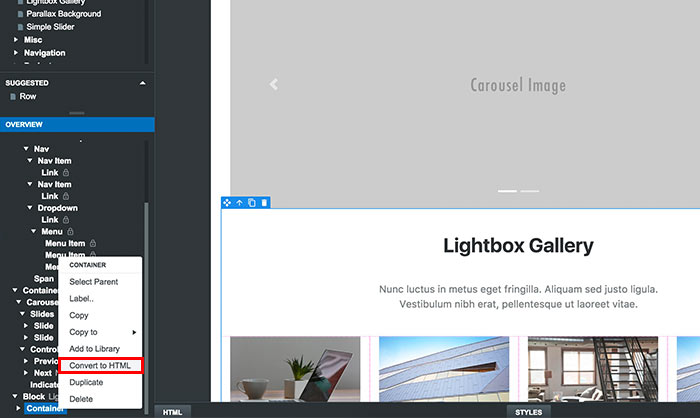
Task: Open the HTML panel tab at the bottom
Action: tap(172, 412)
